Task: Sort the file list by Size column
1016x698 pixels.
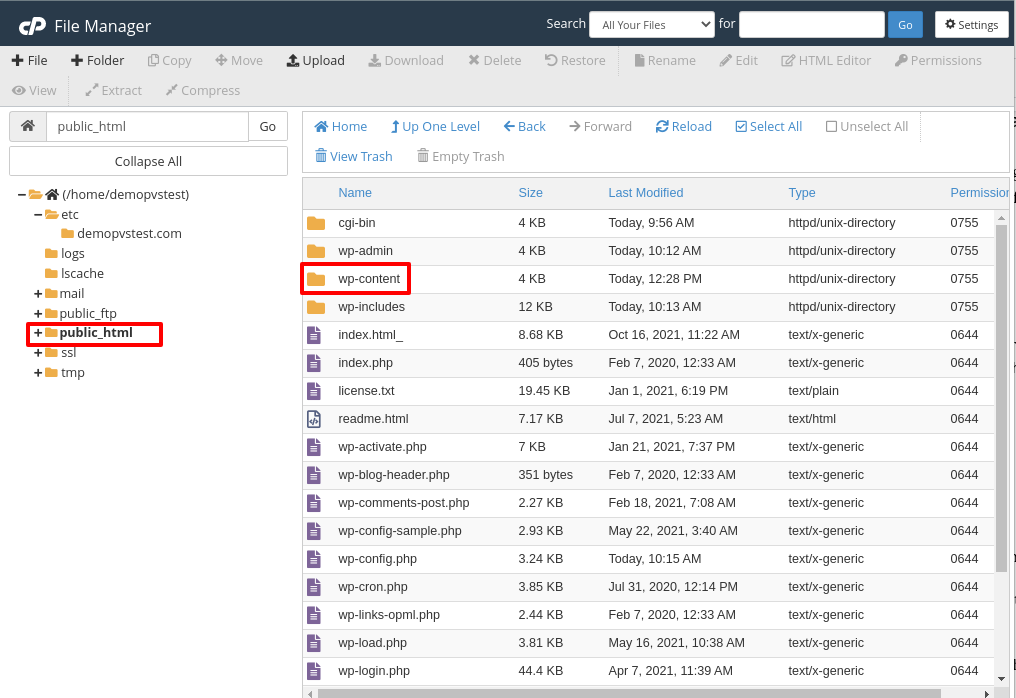Action: (x=530, y=192)
